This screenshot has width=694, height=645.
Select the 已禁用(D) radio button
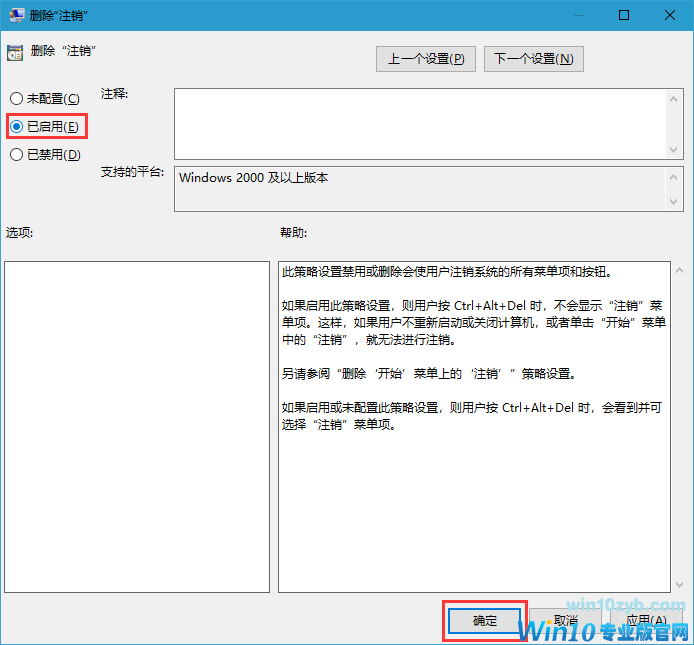[45, 154]
